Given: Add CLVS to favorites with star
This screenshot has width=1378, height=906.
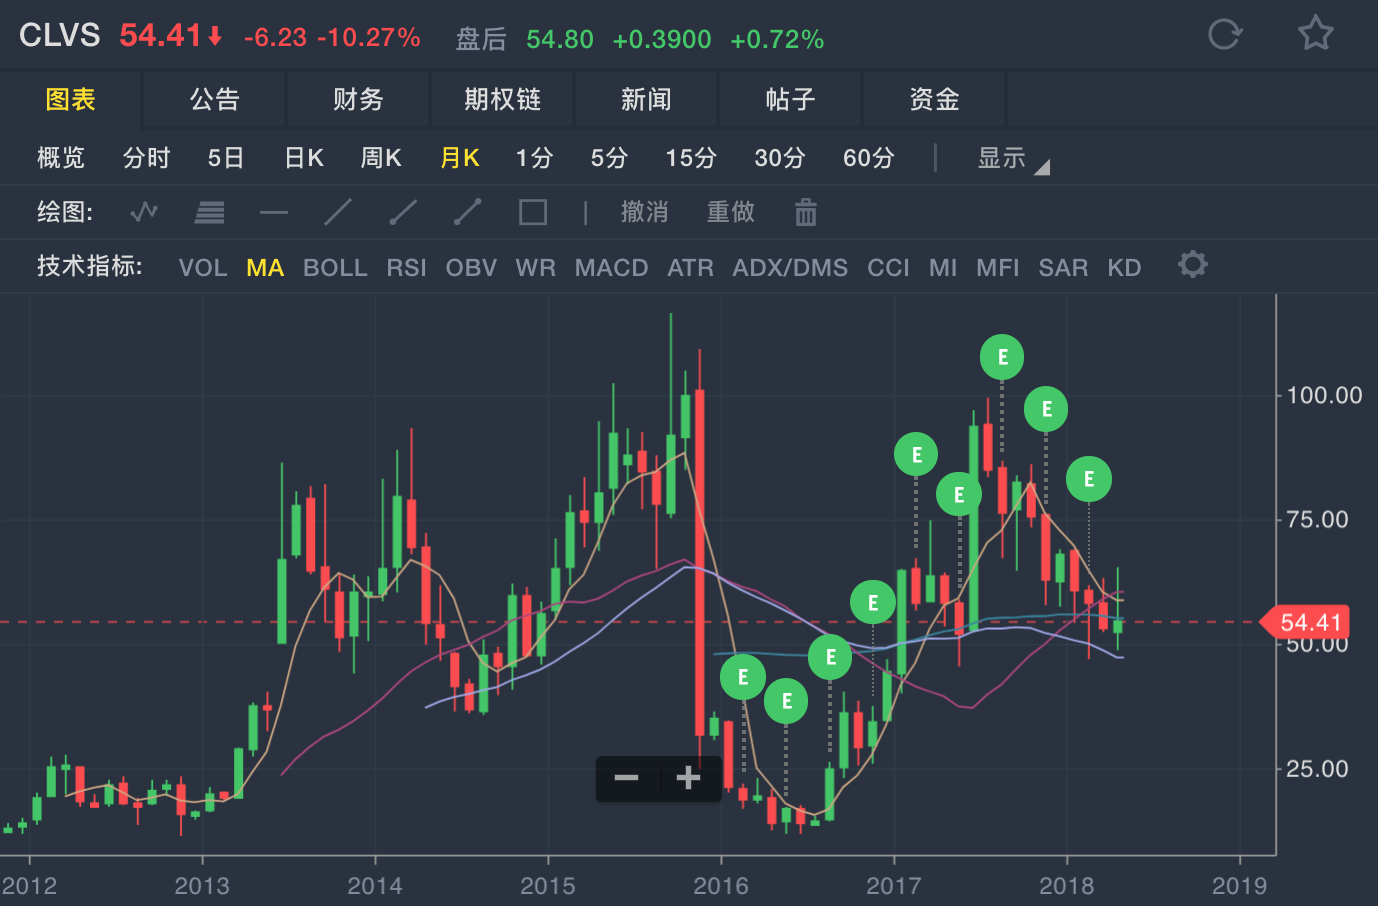Looking at the screenshot, I should [1316, 34].
